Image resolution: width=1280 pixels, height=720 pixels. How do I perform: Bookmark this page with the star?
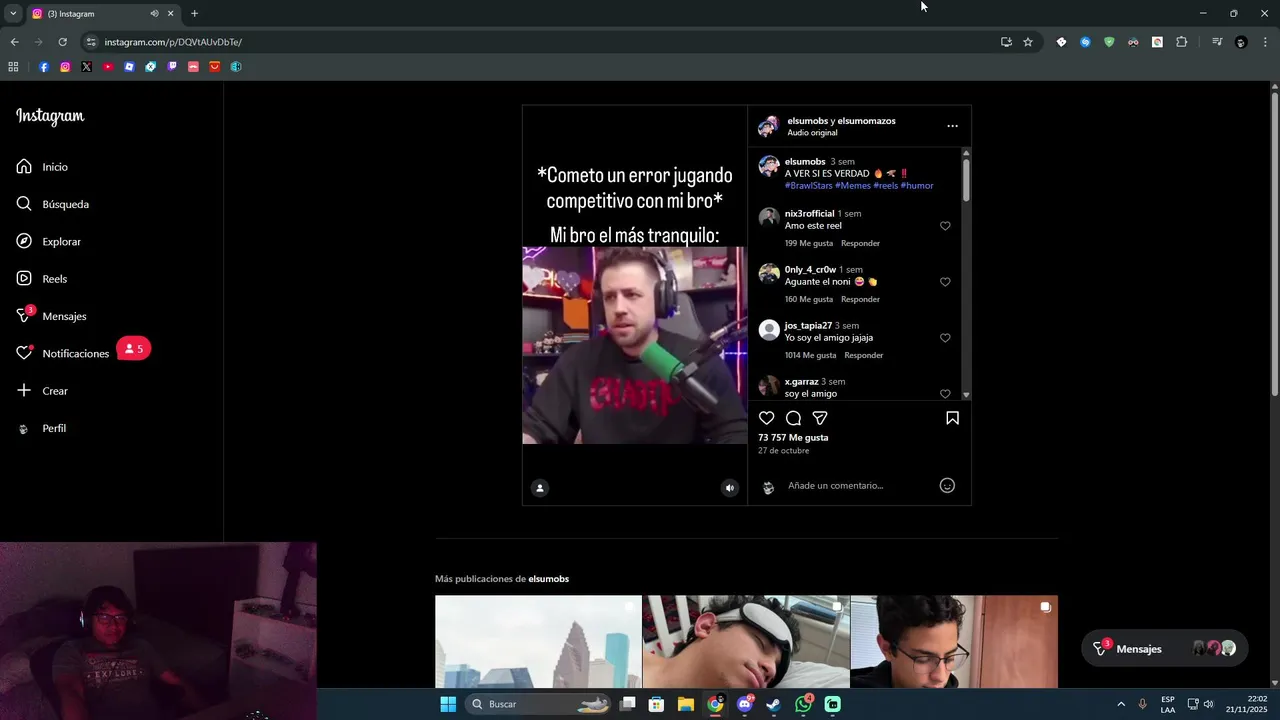[x=1027, y=42]
